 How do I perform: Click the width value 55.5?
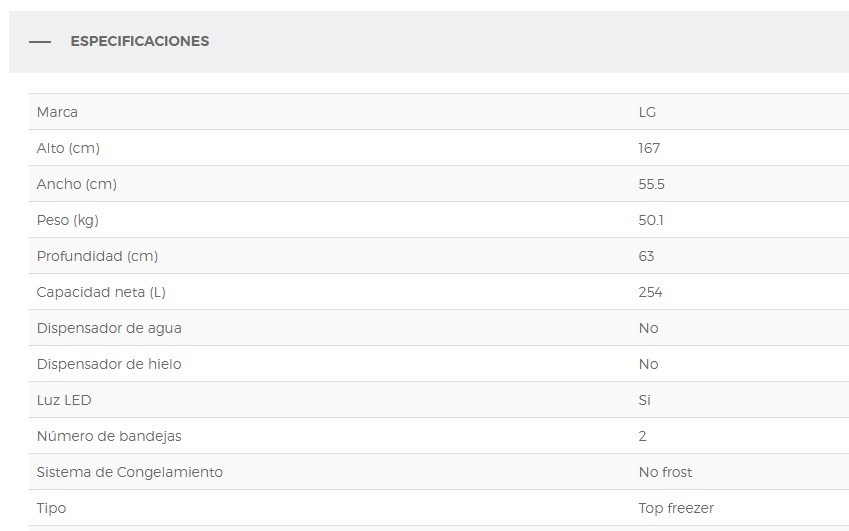click(651, 184)
